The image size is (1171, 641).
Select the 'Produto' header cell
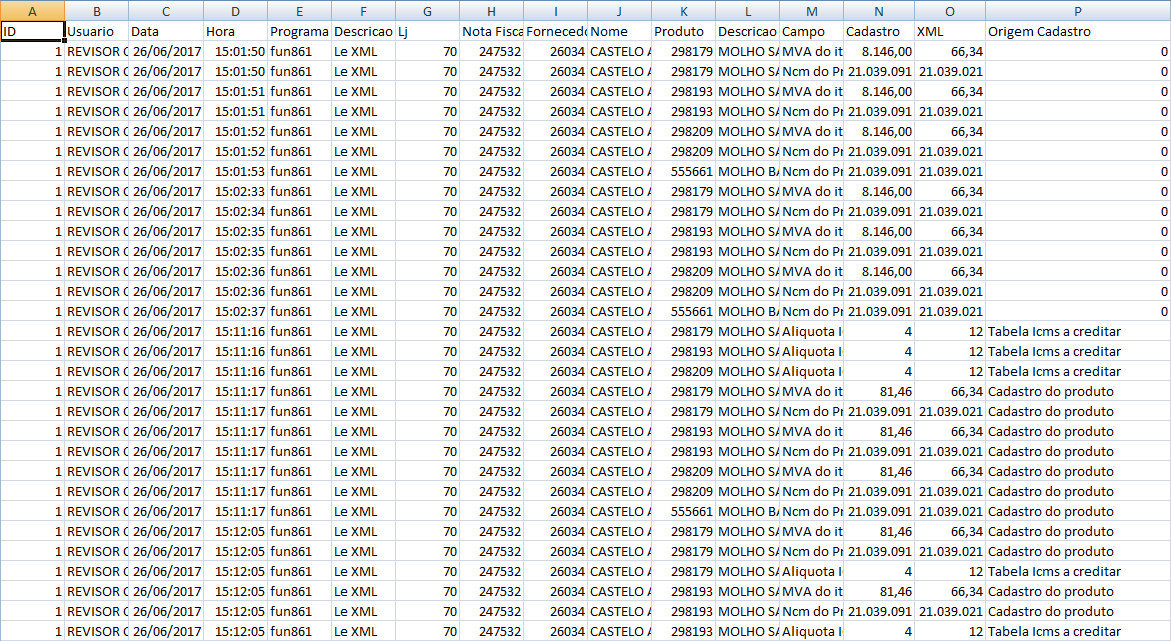[x=683, y=31]
